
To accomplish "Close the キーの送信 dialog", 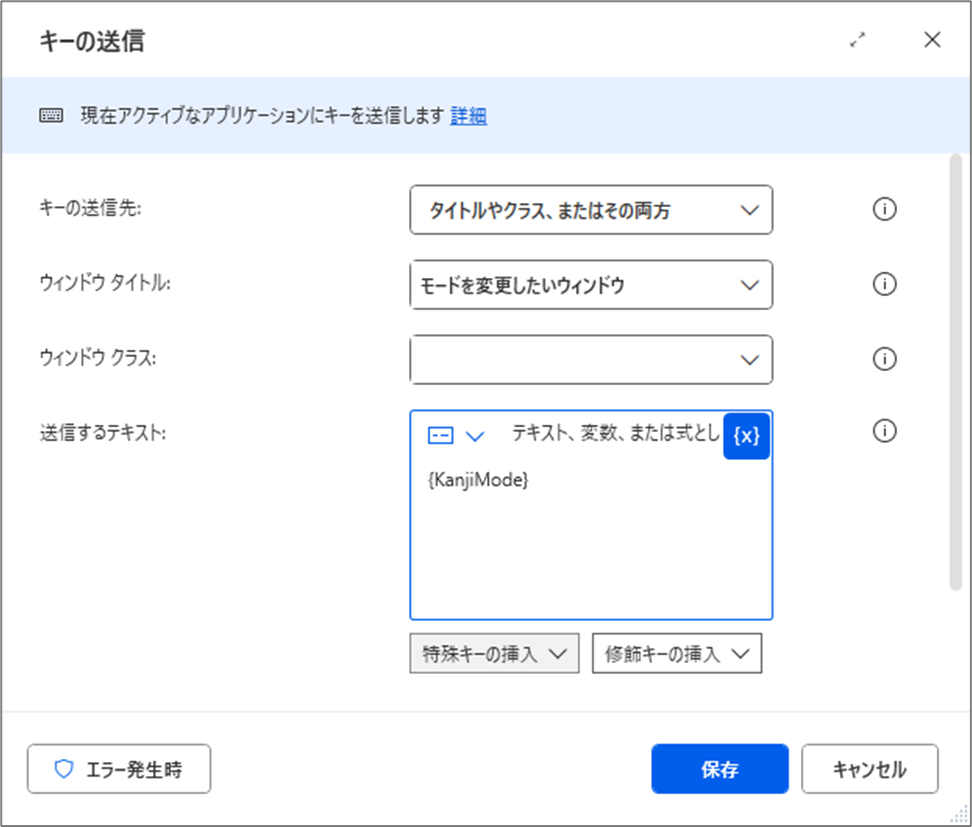I will 932,40.
